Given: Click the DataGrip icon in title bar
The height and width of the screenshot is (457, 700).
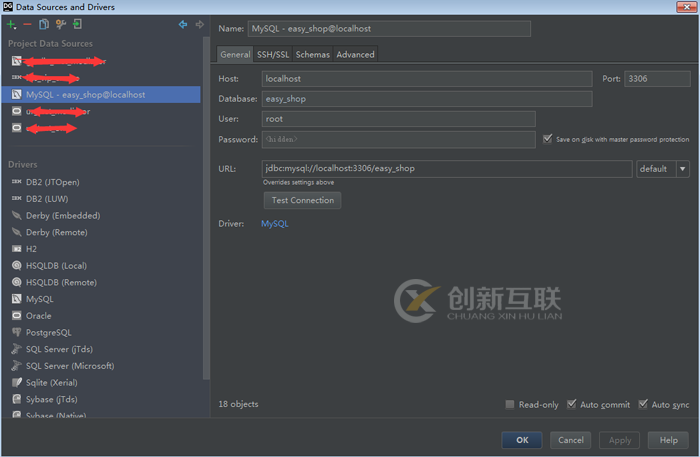Looking at the screenshot, I should click(8, 6).
